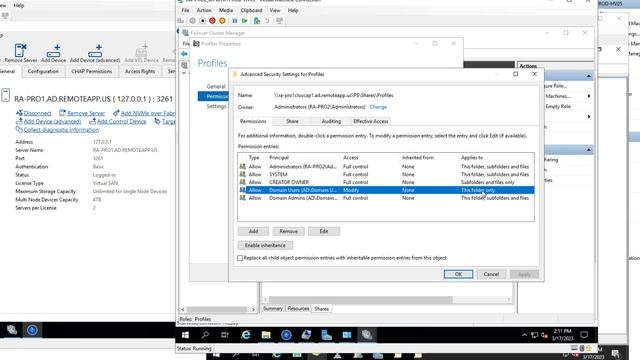Open CHAP Permissions tab

point(91,71)
